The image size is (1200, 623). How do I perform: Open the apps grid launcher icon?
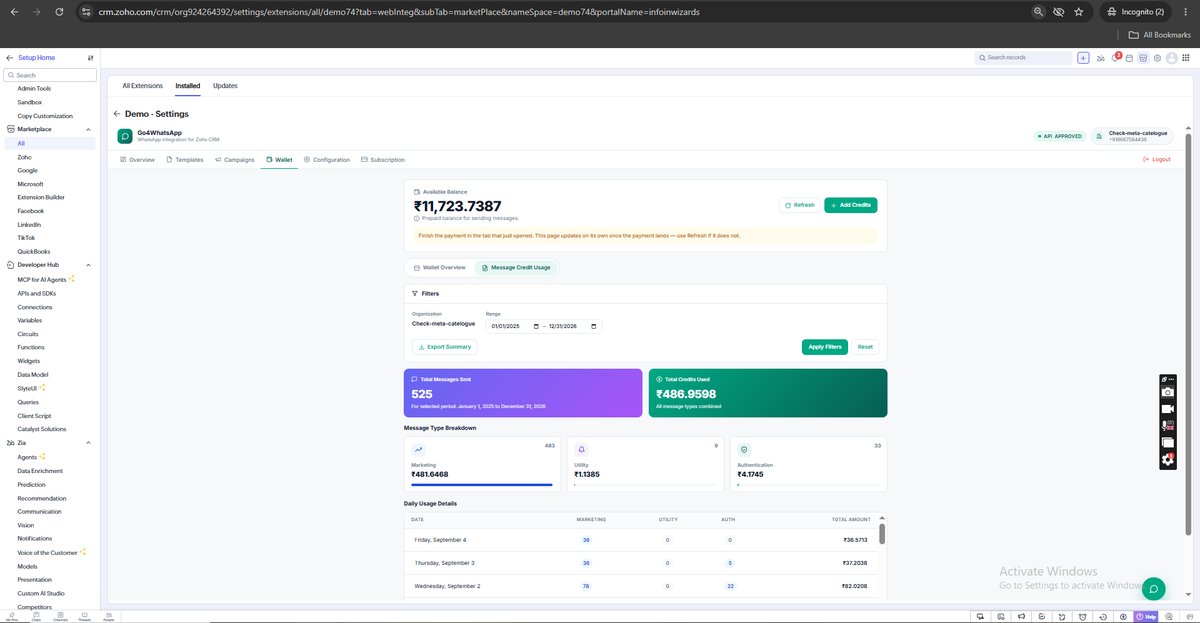(x=1187, y=58)
